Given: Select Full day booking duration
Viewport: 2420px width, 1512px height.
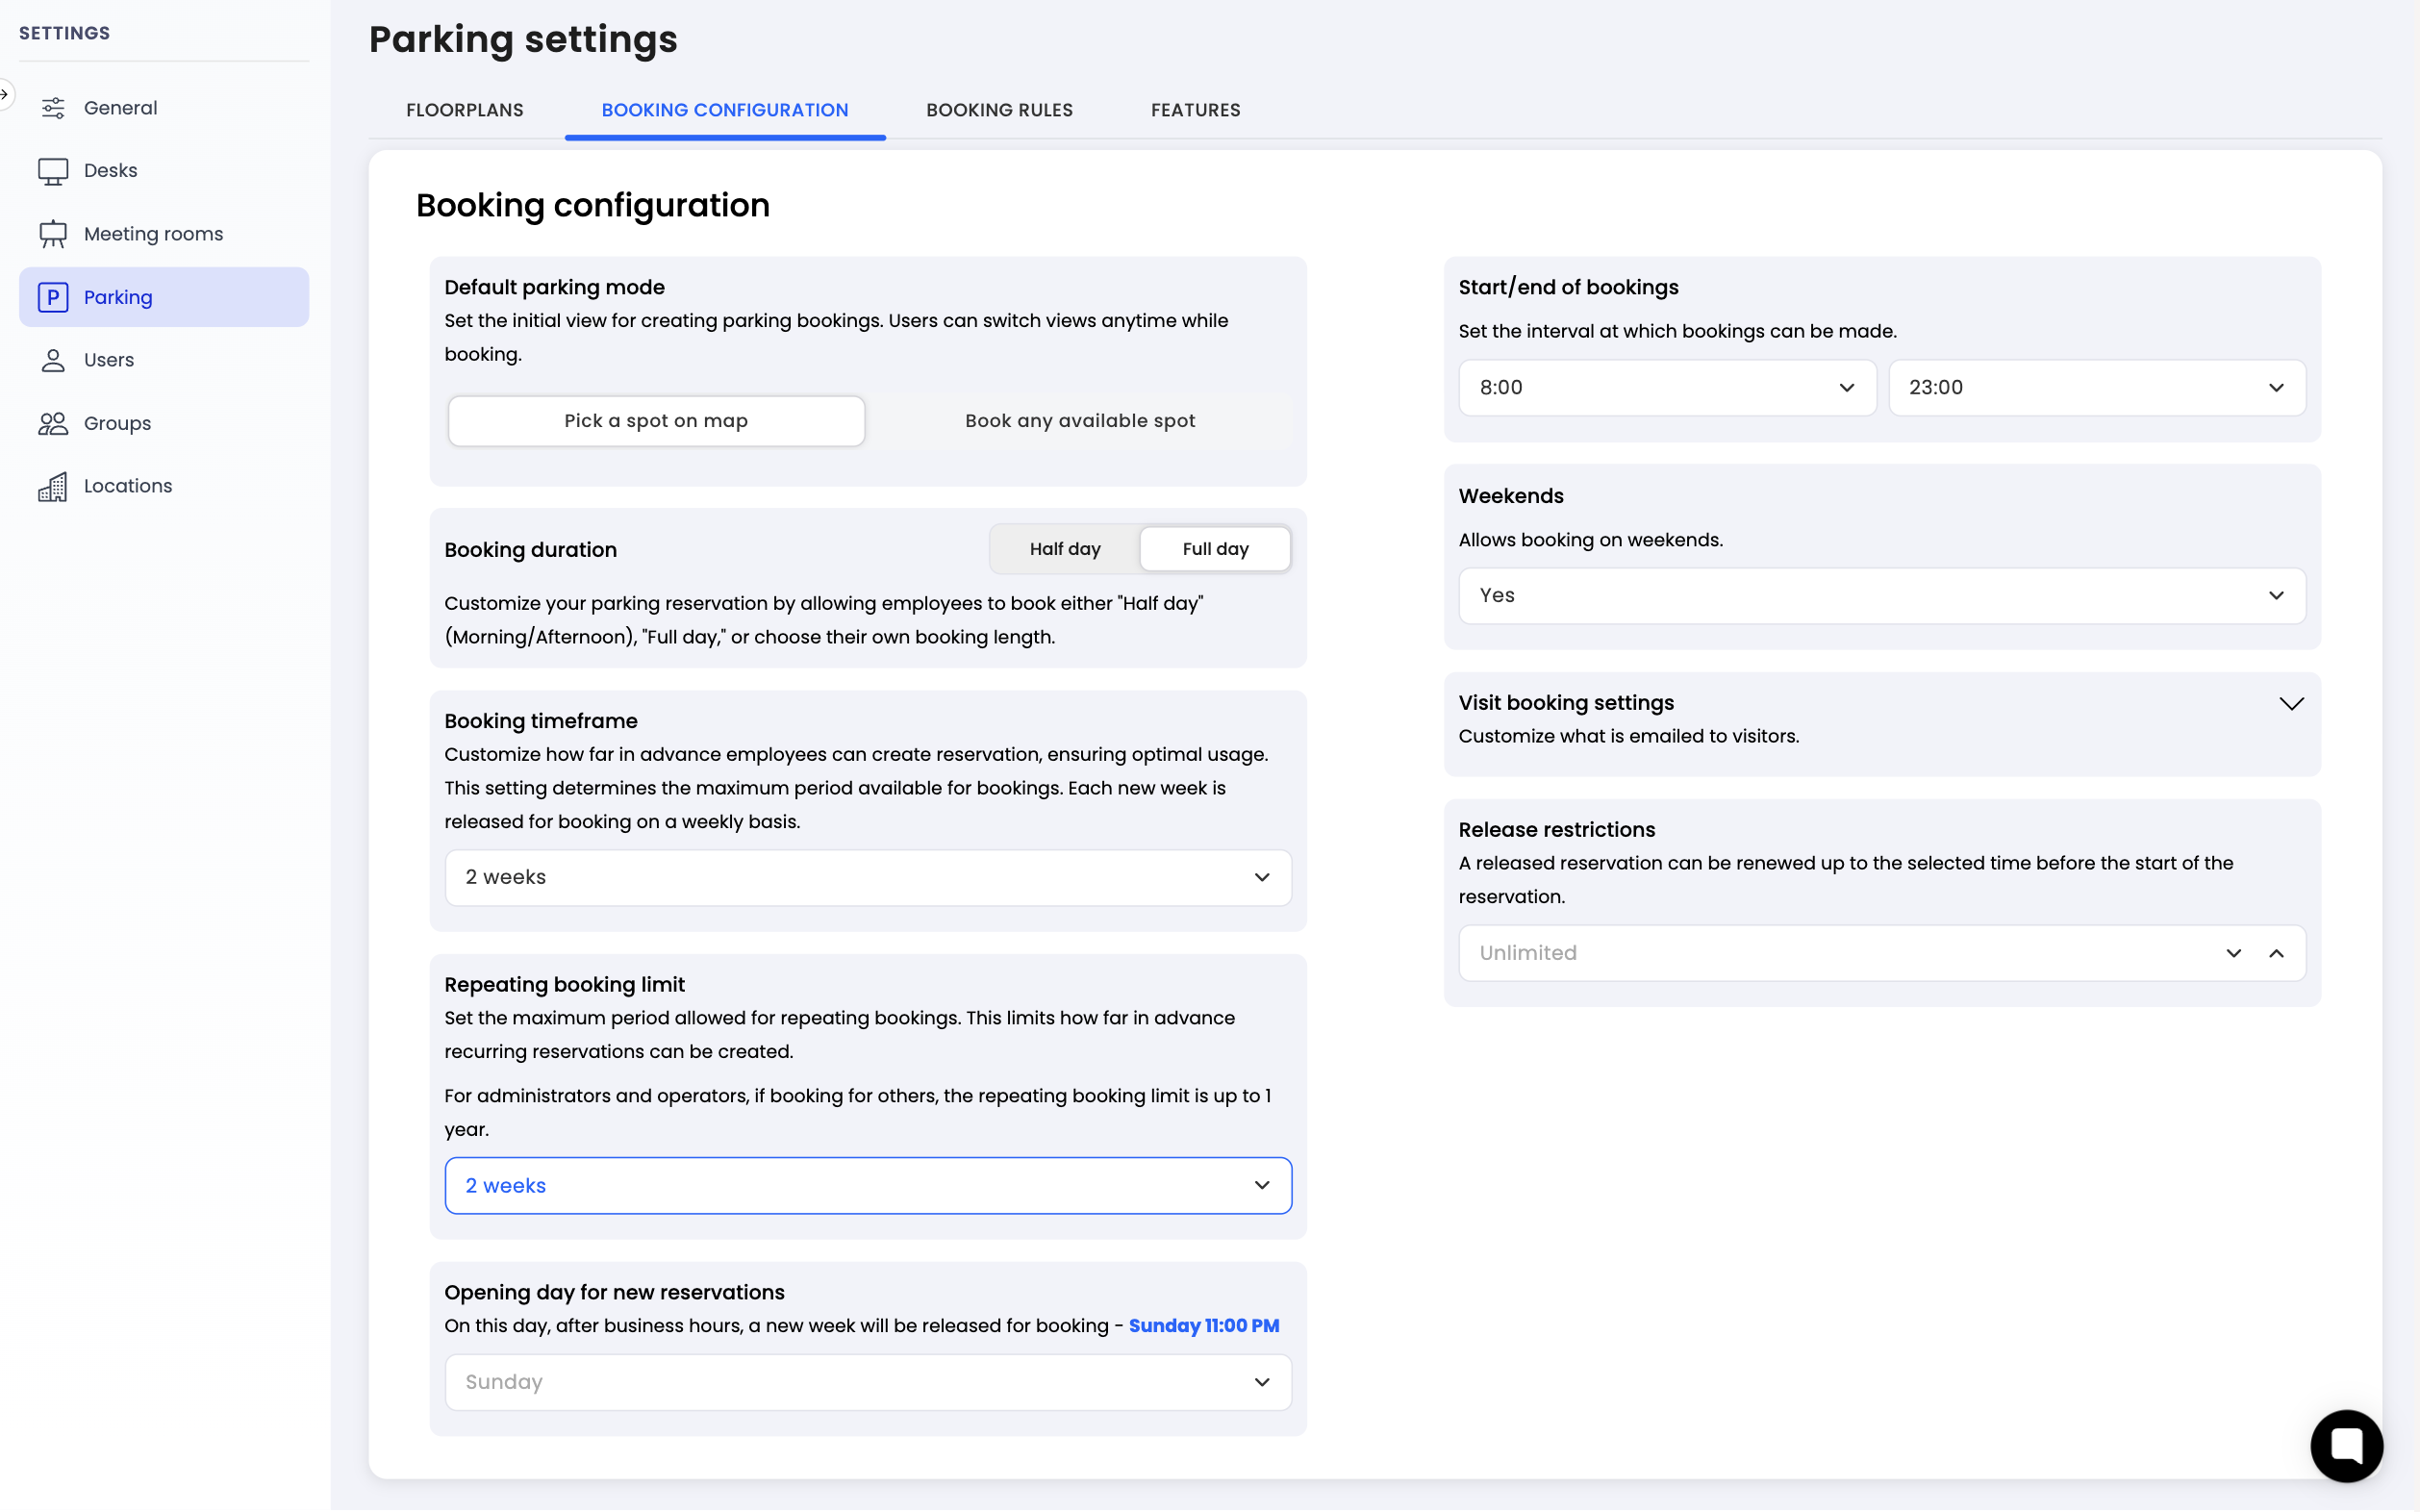Looking at the screenshot, I should pyautogui.click(x=1215, y=549).
